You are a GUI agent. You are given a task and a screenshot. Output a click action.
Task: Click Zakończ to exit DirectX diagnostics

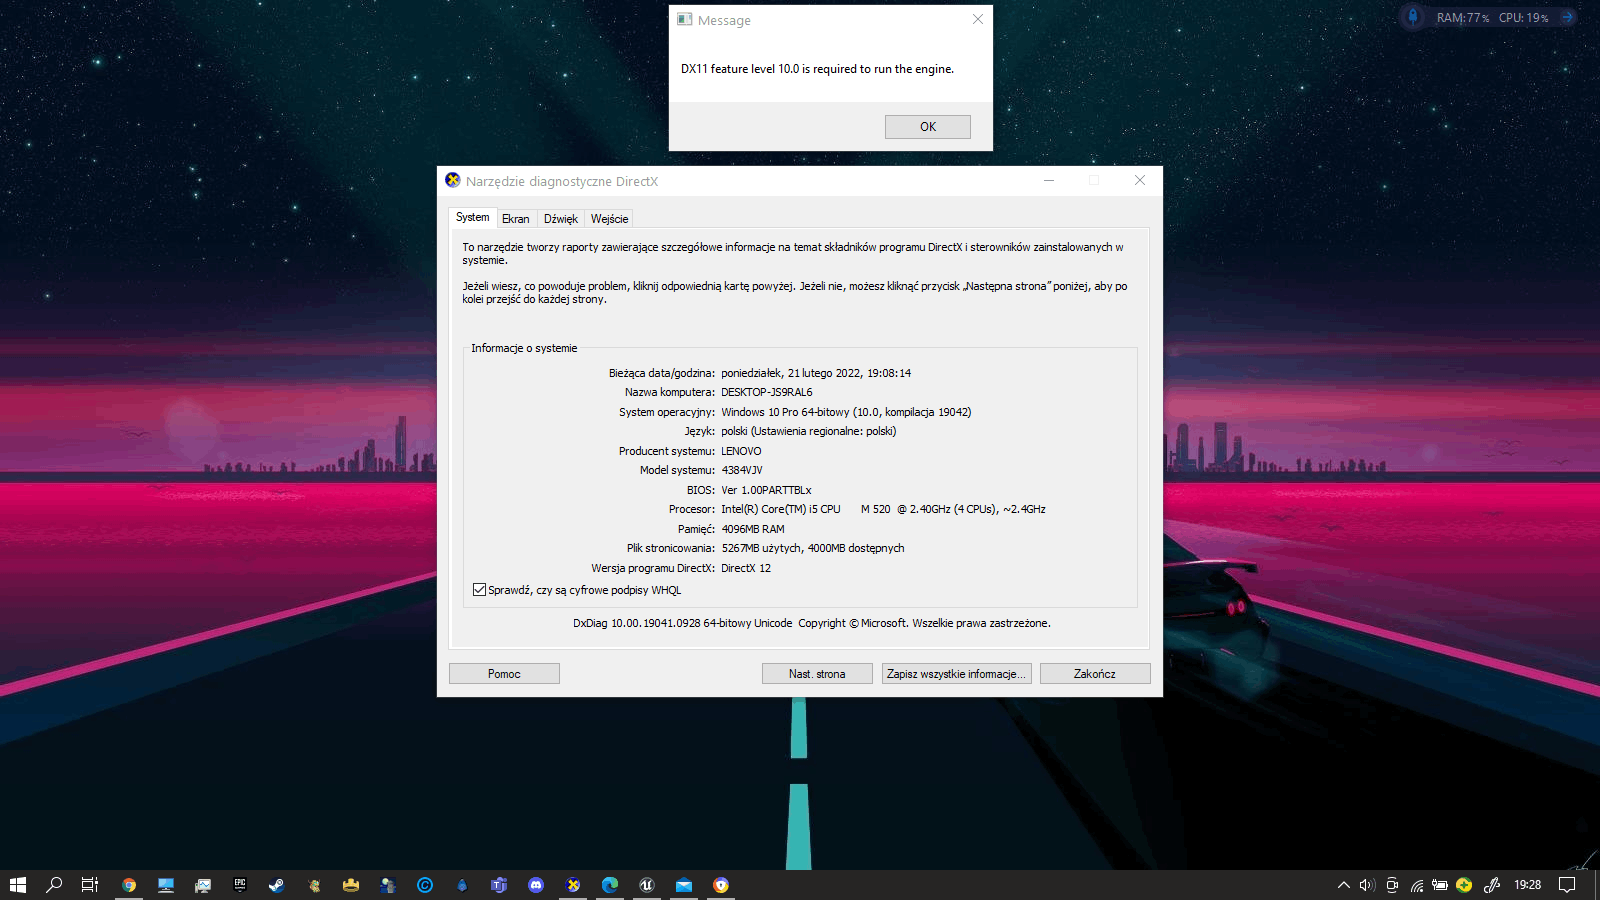[1095, 674]
